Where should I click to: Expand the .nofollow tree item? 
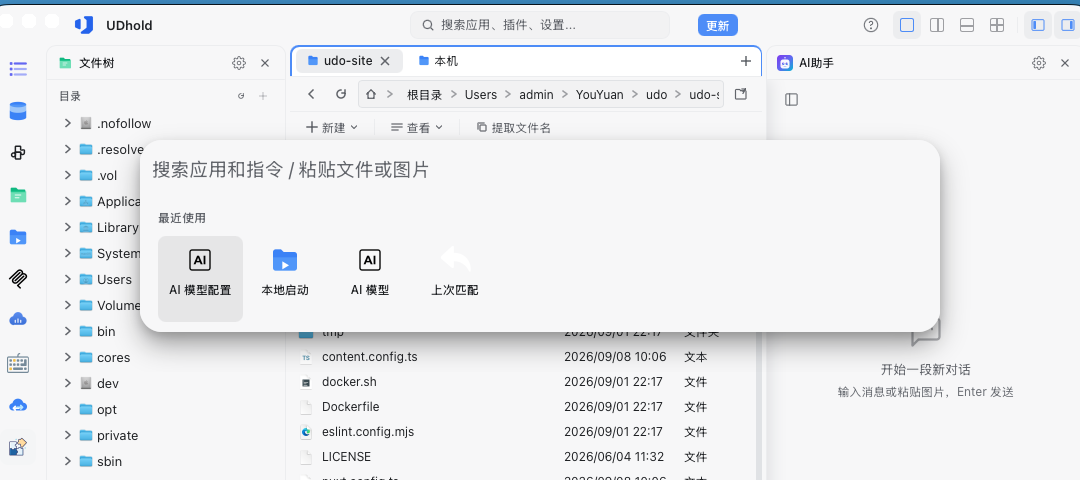tap(68, 123)
